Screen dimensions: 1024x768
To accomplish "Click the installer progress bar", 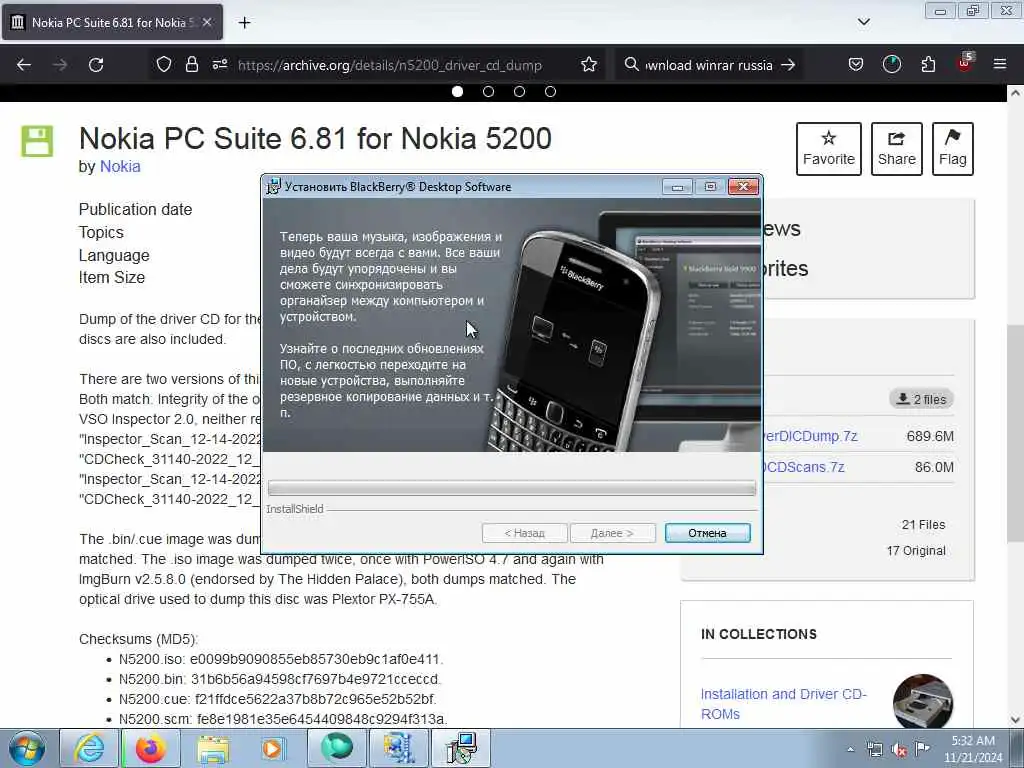I will coord(512,488).
